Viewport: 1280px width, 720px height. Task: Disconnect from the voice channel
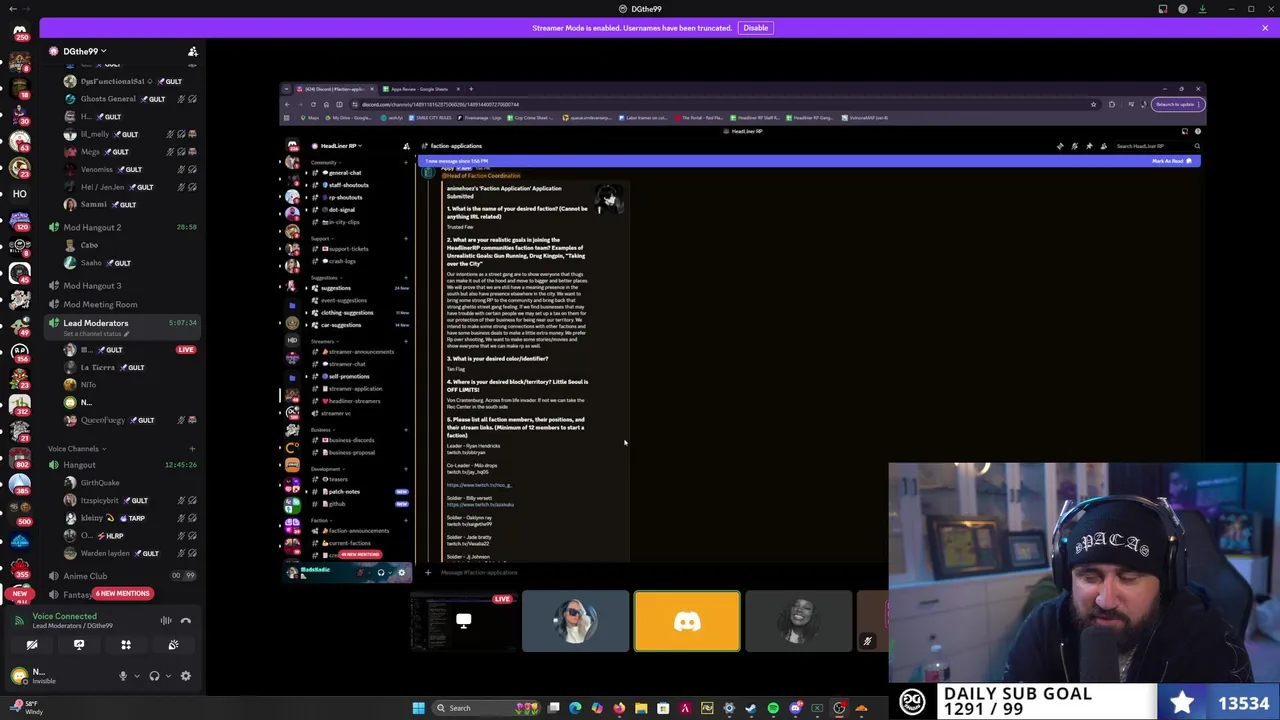pyautogui.click(x=185, y=621)
